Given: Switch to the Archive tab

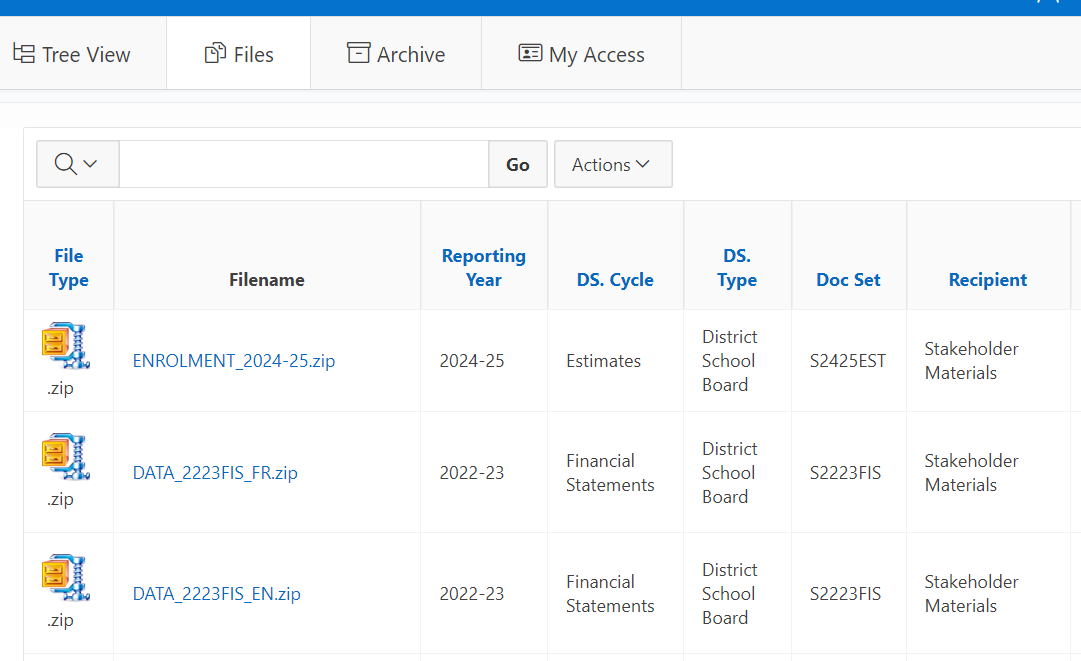Looking at the screenshot, I should coord(410,55).
